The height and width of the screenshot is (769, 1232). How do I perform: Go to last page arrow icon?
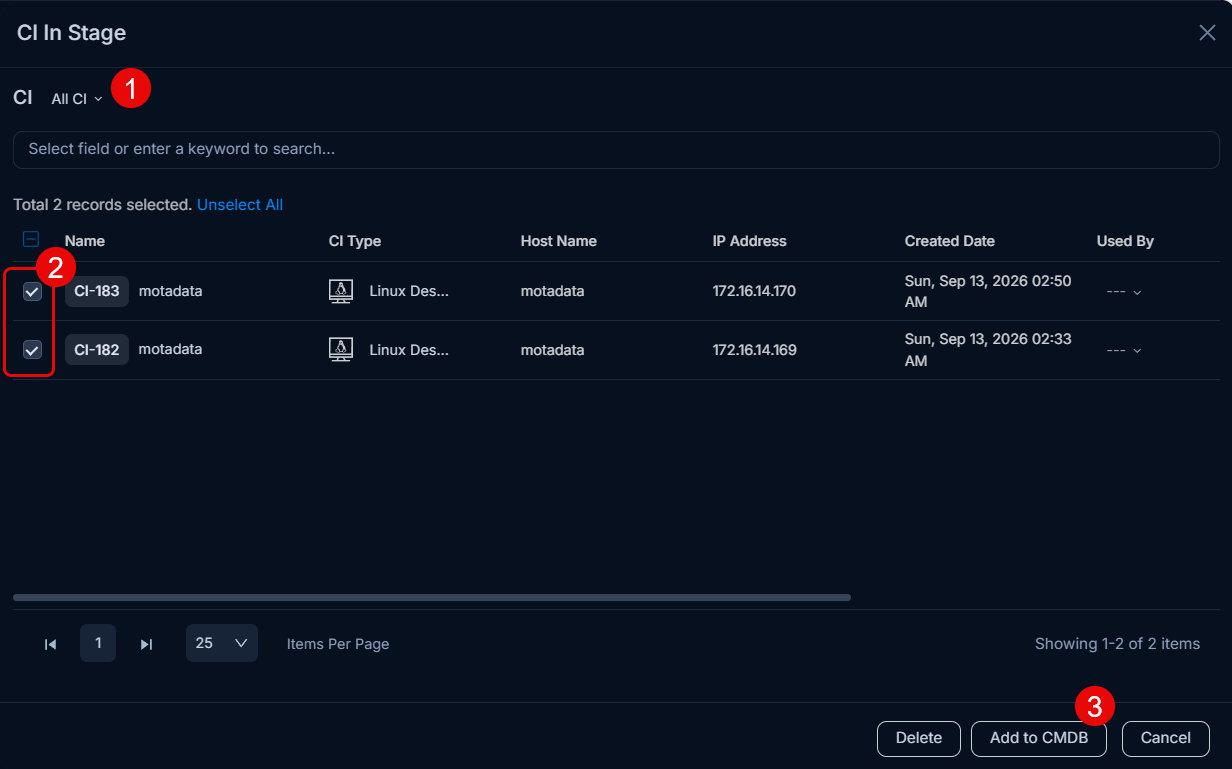146,644
